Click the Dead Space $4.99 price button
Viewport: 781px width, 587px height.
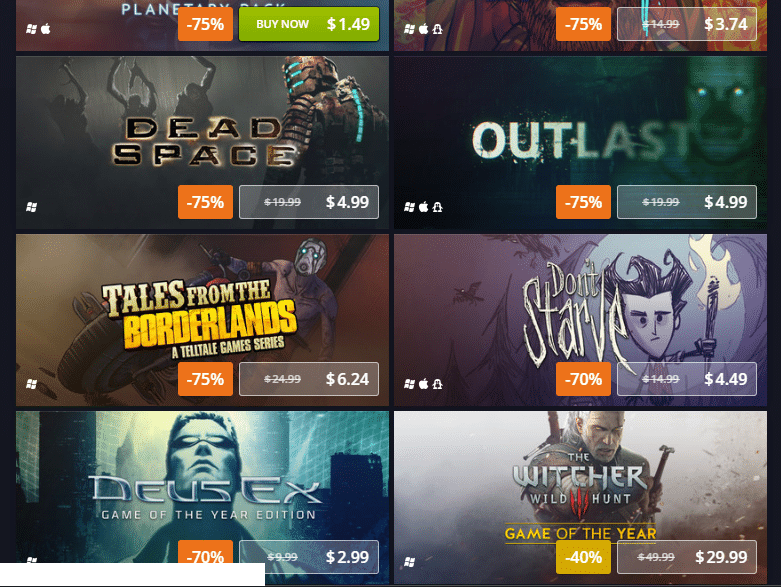click(309, 202)
